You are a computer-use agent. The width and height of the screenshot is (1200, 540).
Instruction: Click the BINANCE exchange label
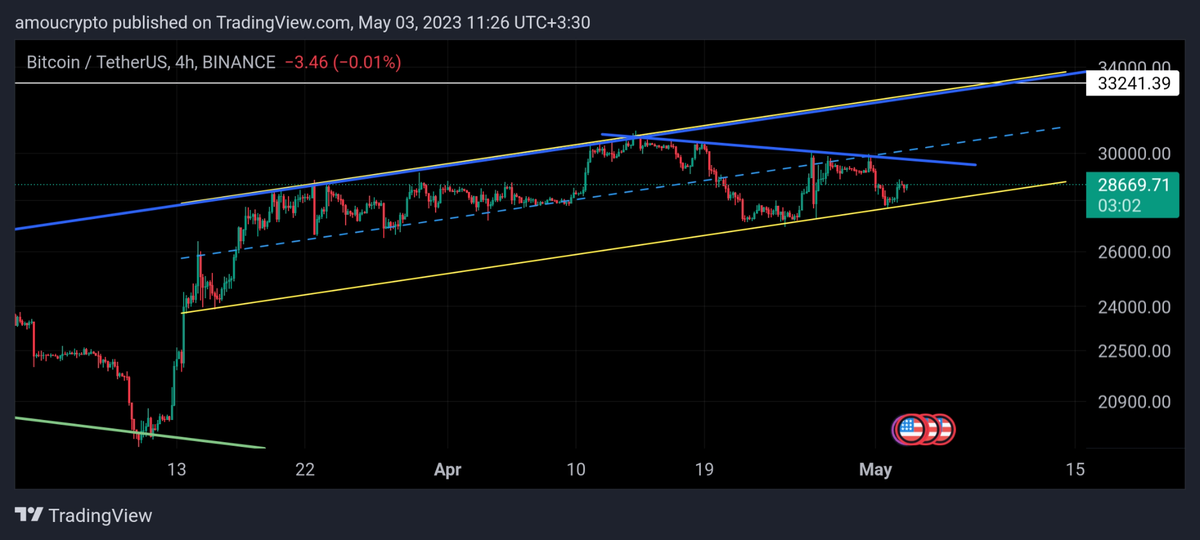pyautogui.click(x=238, y=62)
